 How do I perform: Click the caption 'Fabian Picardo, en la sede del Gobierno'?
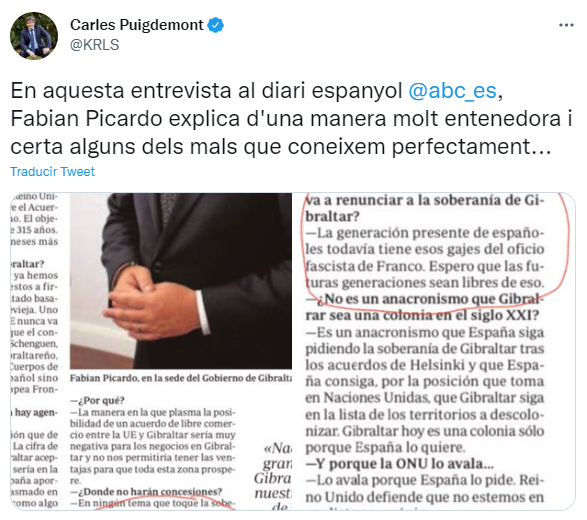(181, 378)
